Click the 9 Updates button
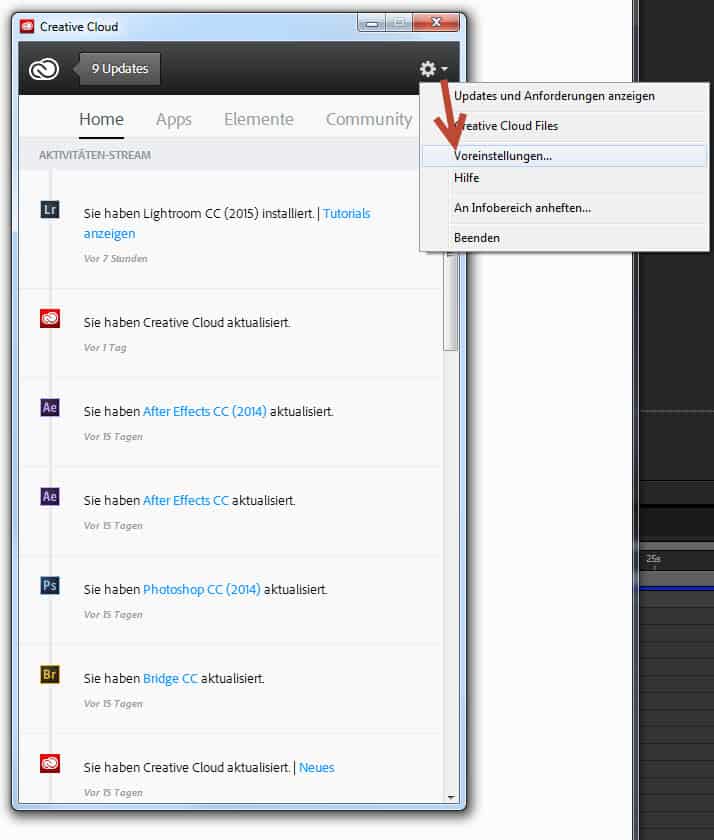The height and width of the screenshot is (840, 714). pos(120,69)
